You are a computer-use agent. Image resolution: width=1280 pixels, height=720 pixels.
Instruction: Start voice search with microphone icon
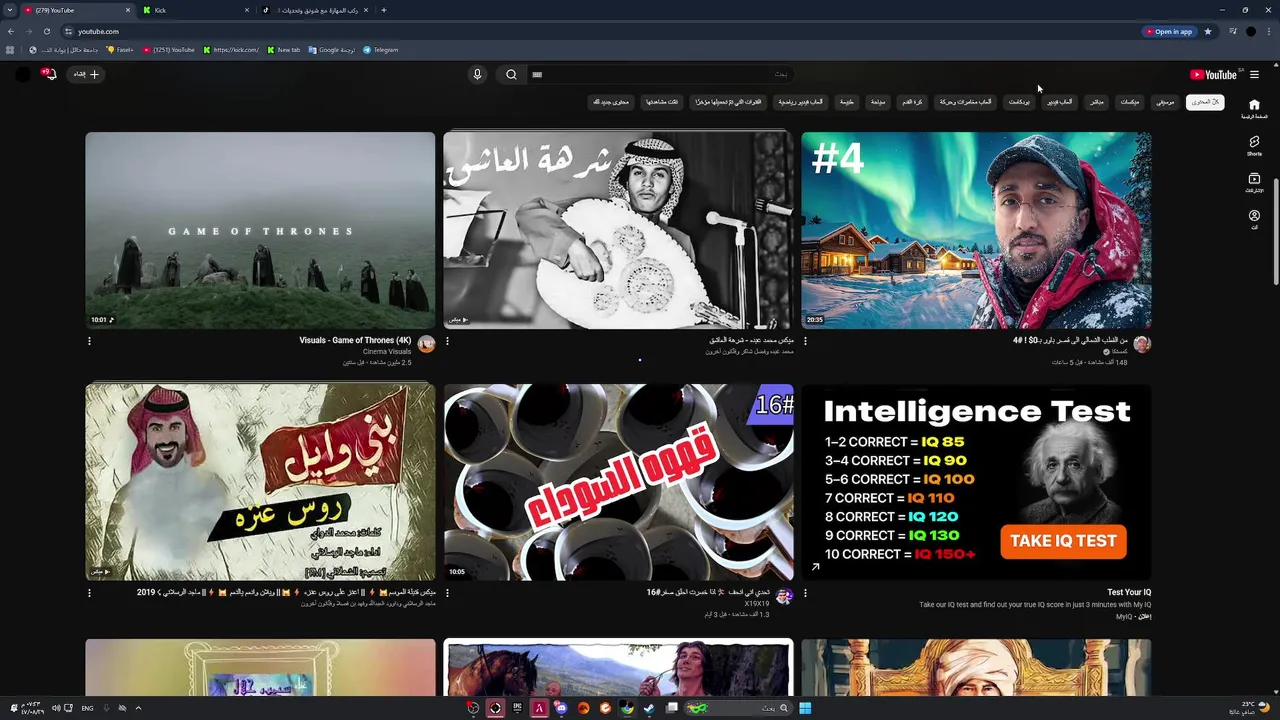[x=477, y=74]
